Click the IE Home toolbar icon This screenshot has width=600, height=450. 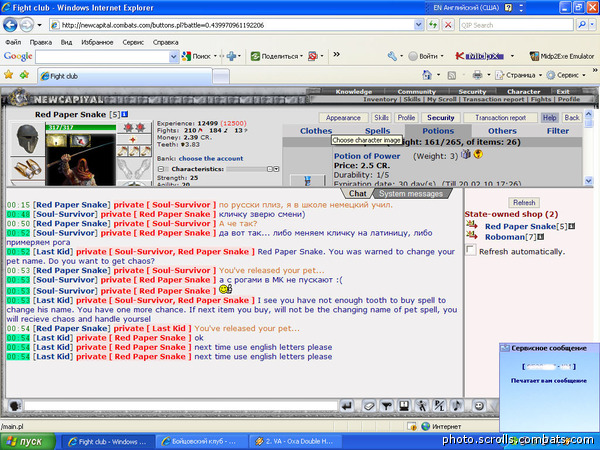pyautogui.click(x=427, y=75)
